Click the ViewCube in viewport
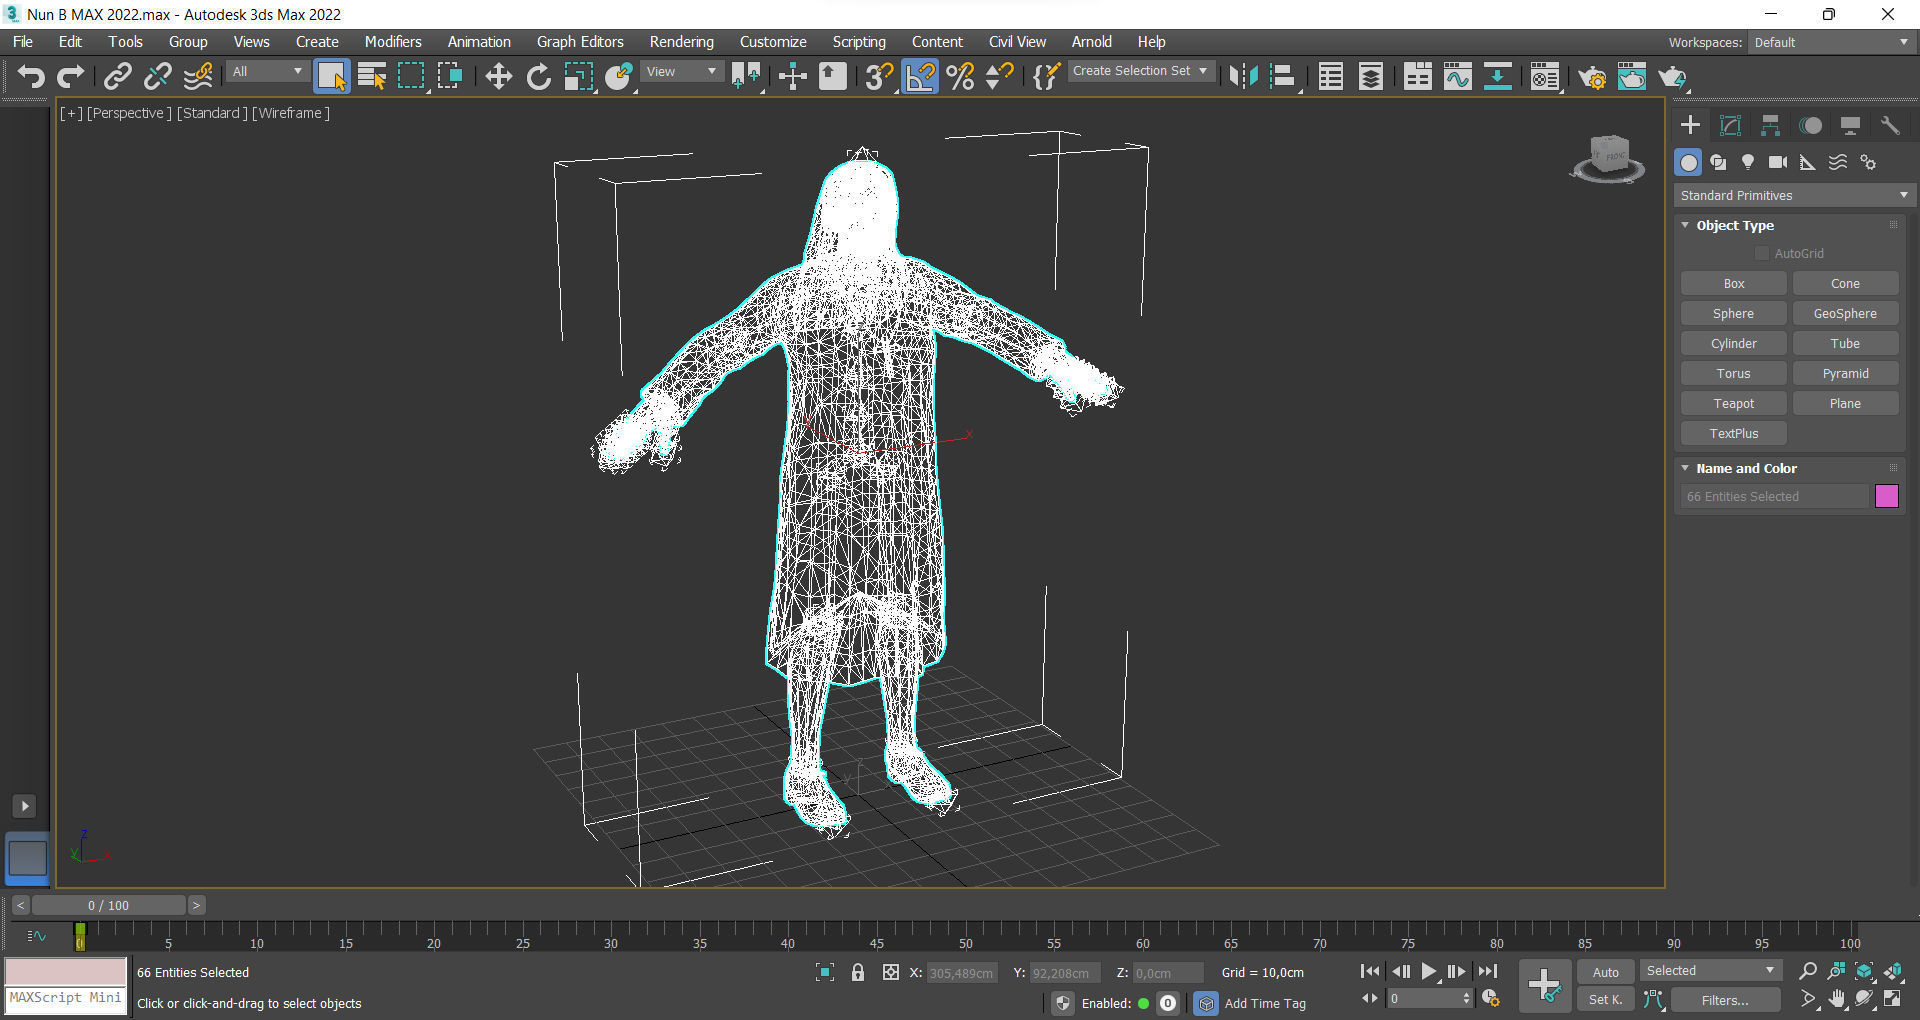Screen dimensions: 1920x1020 pyautogui.click(x=1608, y=158)
